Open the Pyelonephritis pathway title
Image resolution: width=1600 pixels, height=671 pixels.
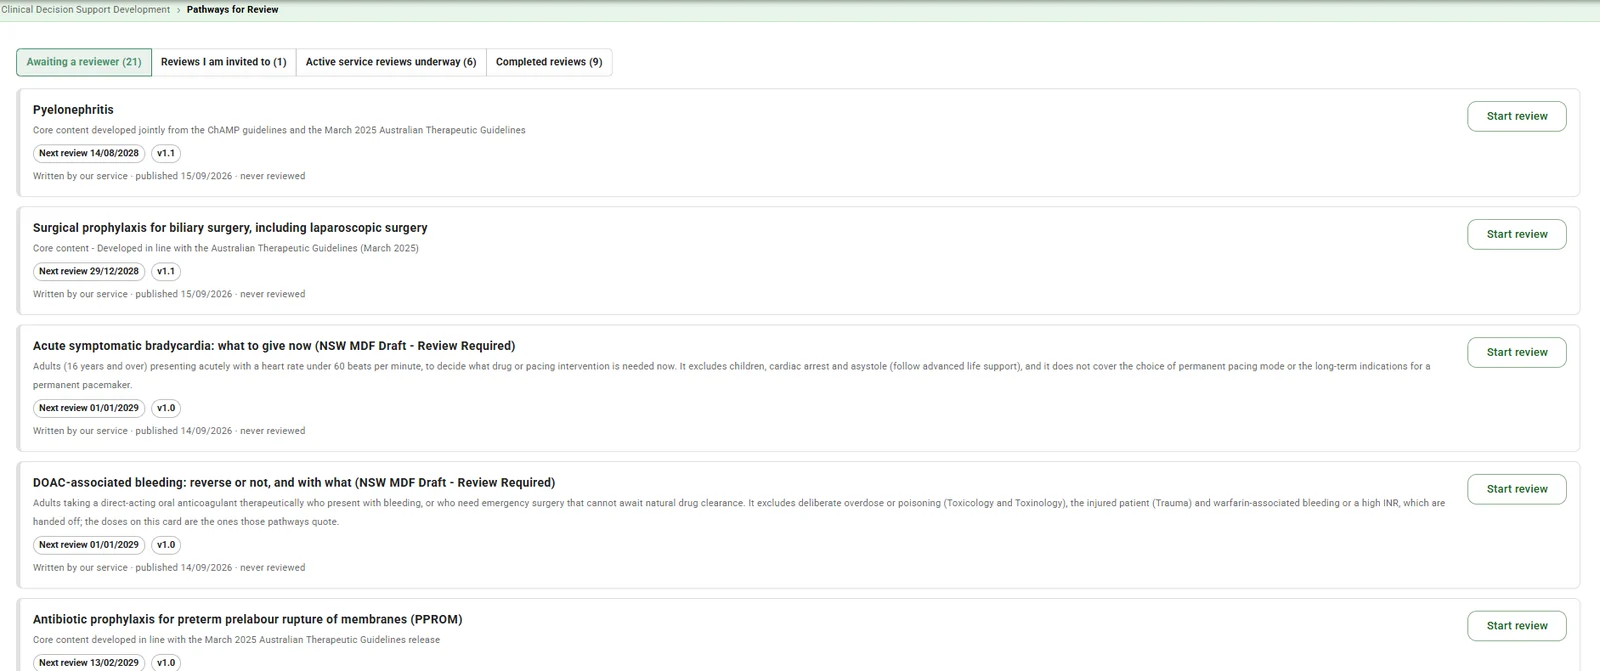tap(73, 110)
